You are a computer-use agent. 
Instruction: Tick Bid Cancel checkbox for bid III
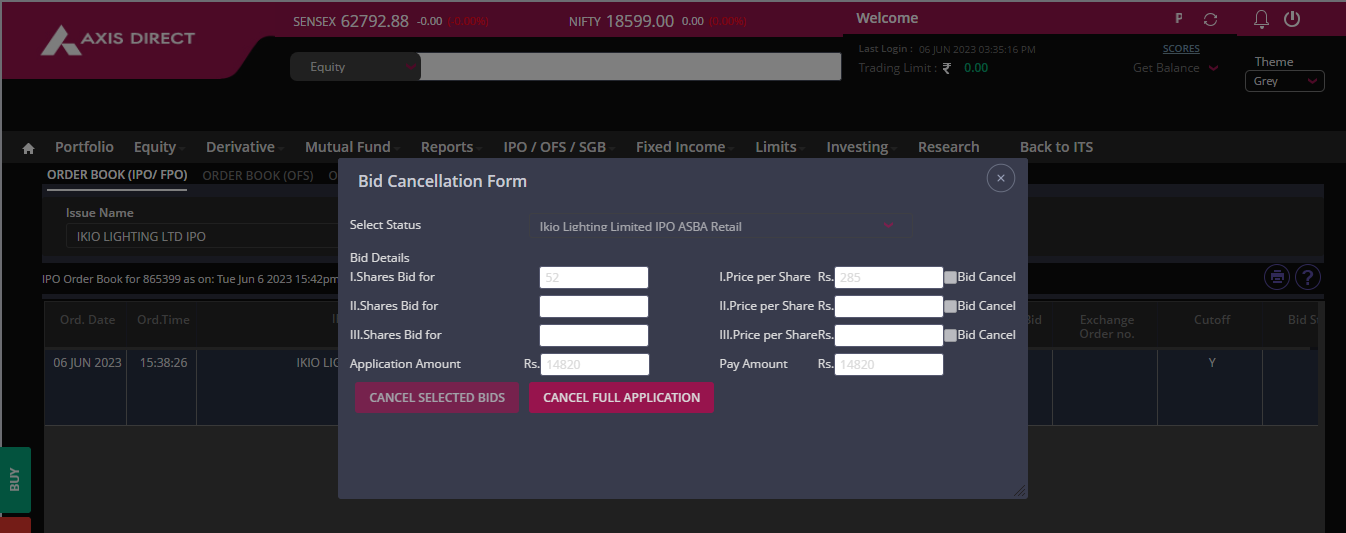click(x=950, y=335)
